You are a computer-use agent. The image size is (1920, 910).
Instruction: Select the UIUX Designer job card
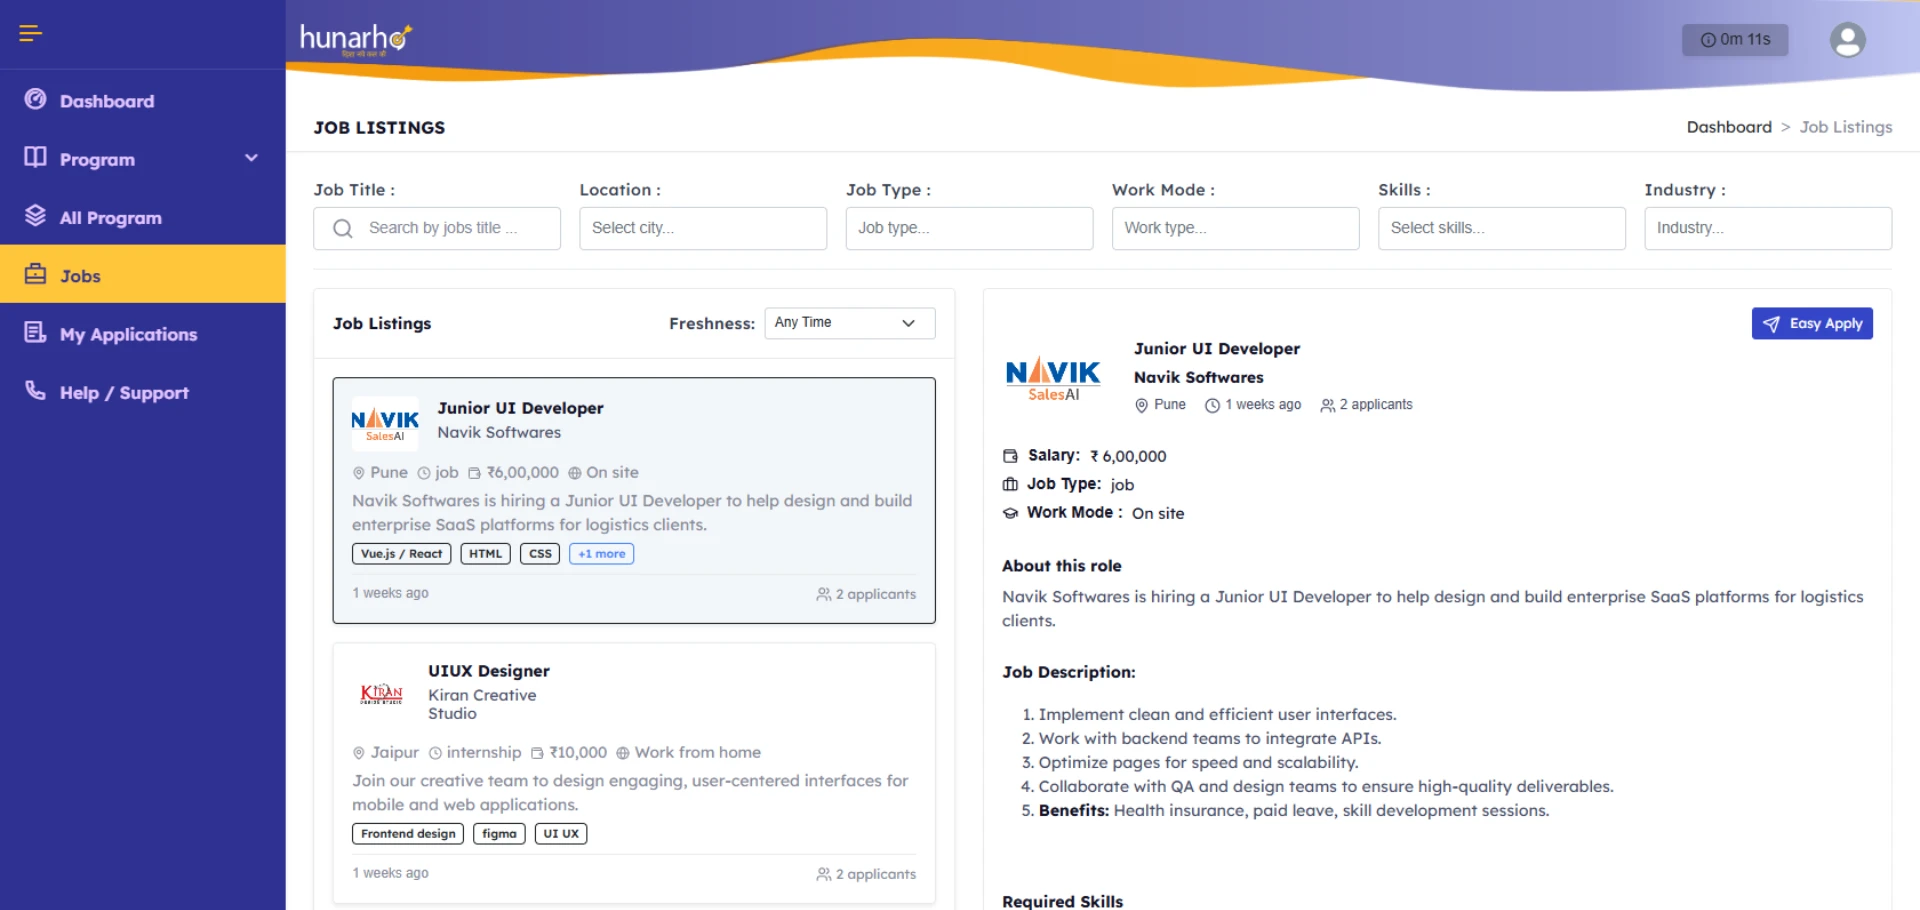[633, 770]
